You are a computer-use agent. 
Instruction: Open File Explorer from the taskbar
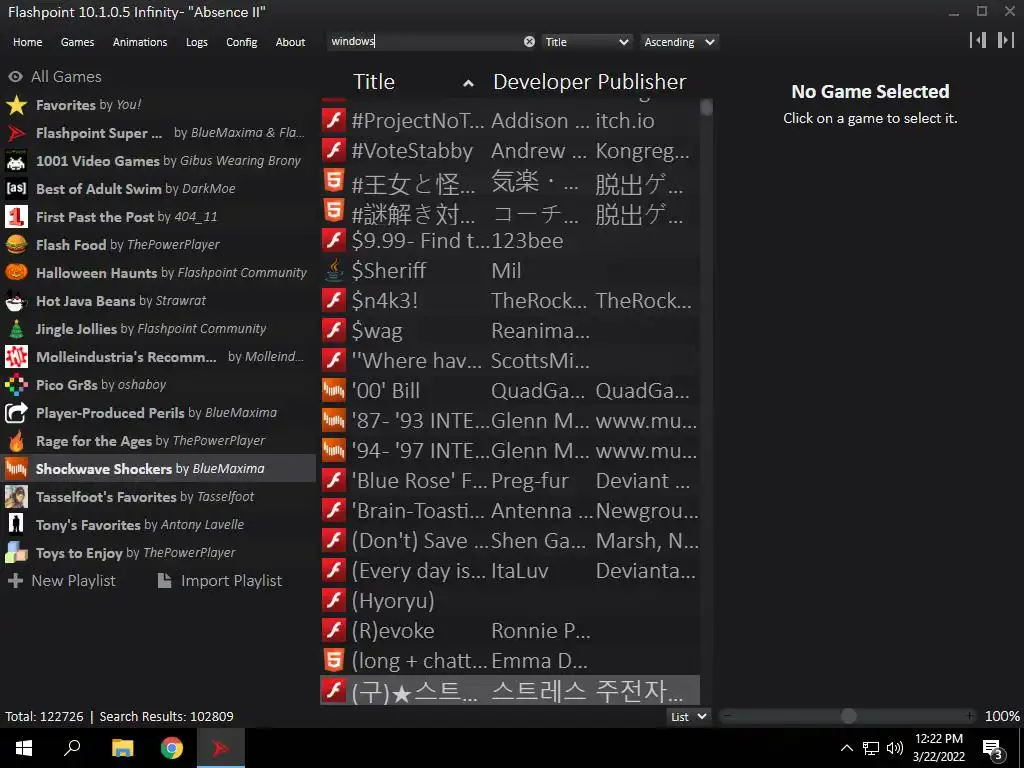[x=122, y=748]
